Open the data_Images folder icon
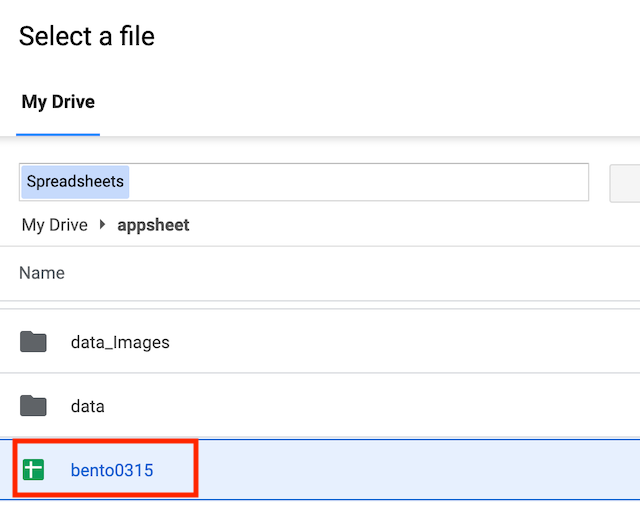This screenshot has height=511, width=640. click(33, 342)
